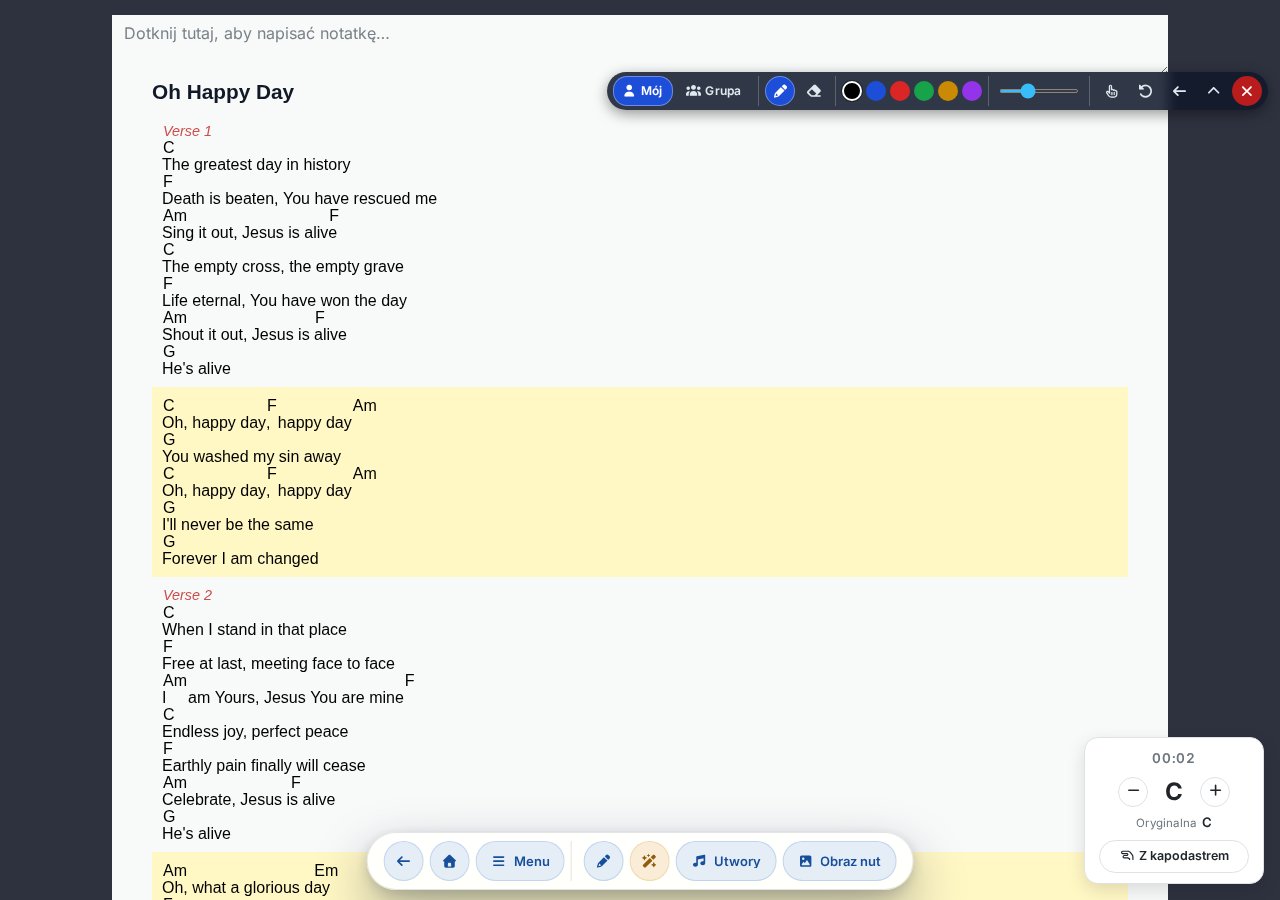Click the lyric 'Oh, what a glorious day'
This screenshot has height=900, width=1280.
point(246,888)
